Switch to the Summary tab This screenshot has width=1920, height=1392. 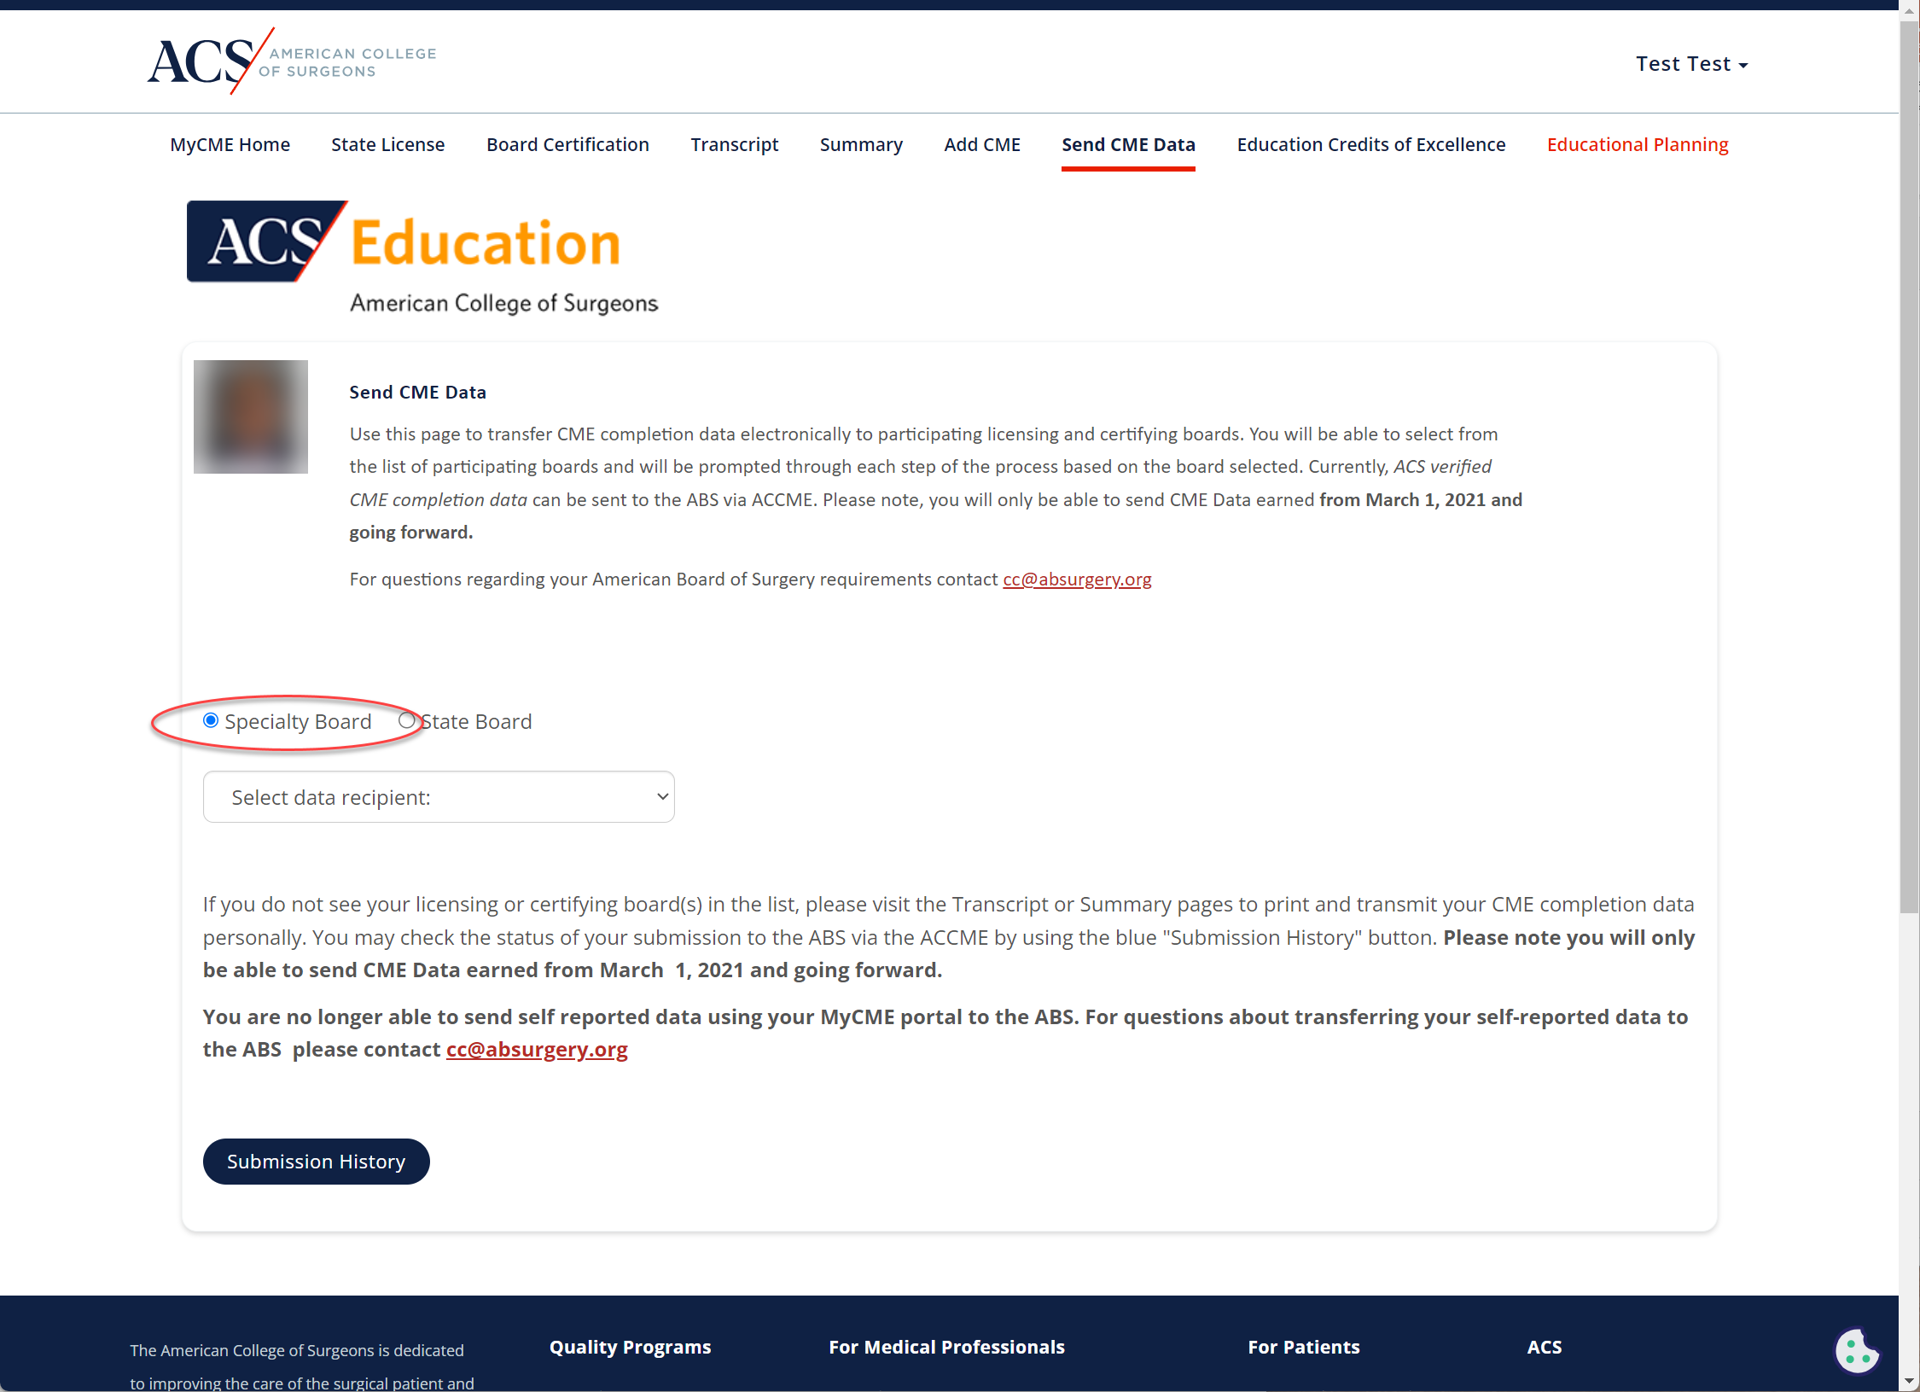860,145
